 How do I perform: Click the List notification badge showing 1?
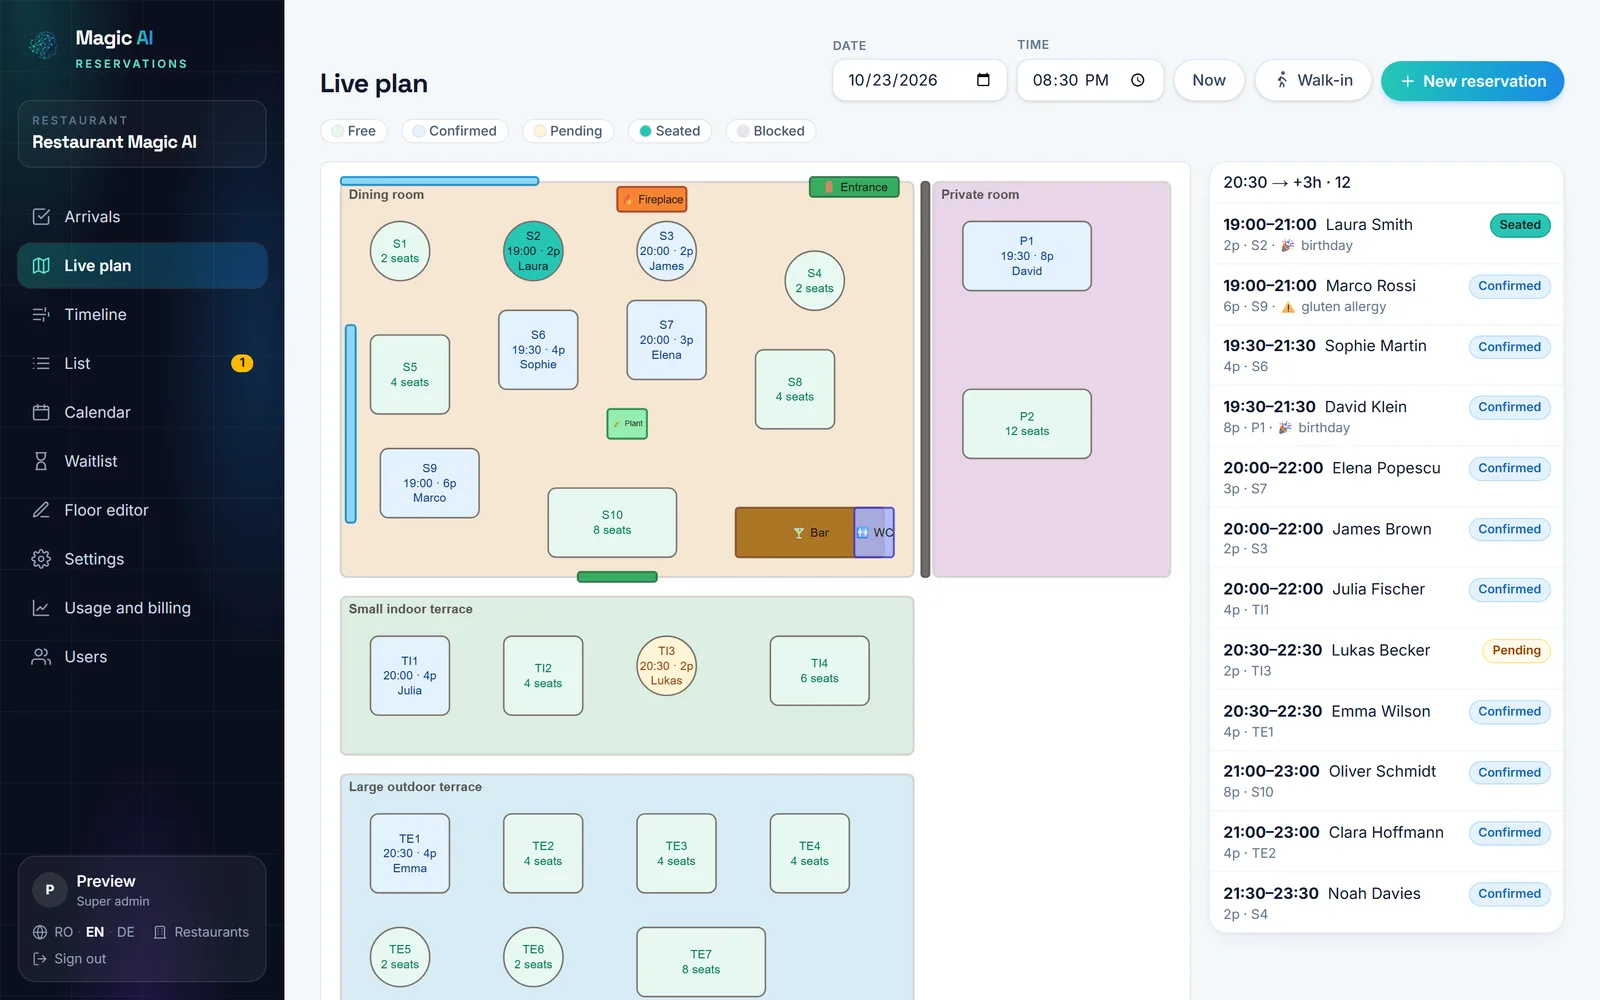pyautogui.click(x=242, y=363)
